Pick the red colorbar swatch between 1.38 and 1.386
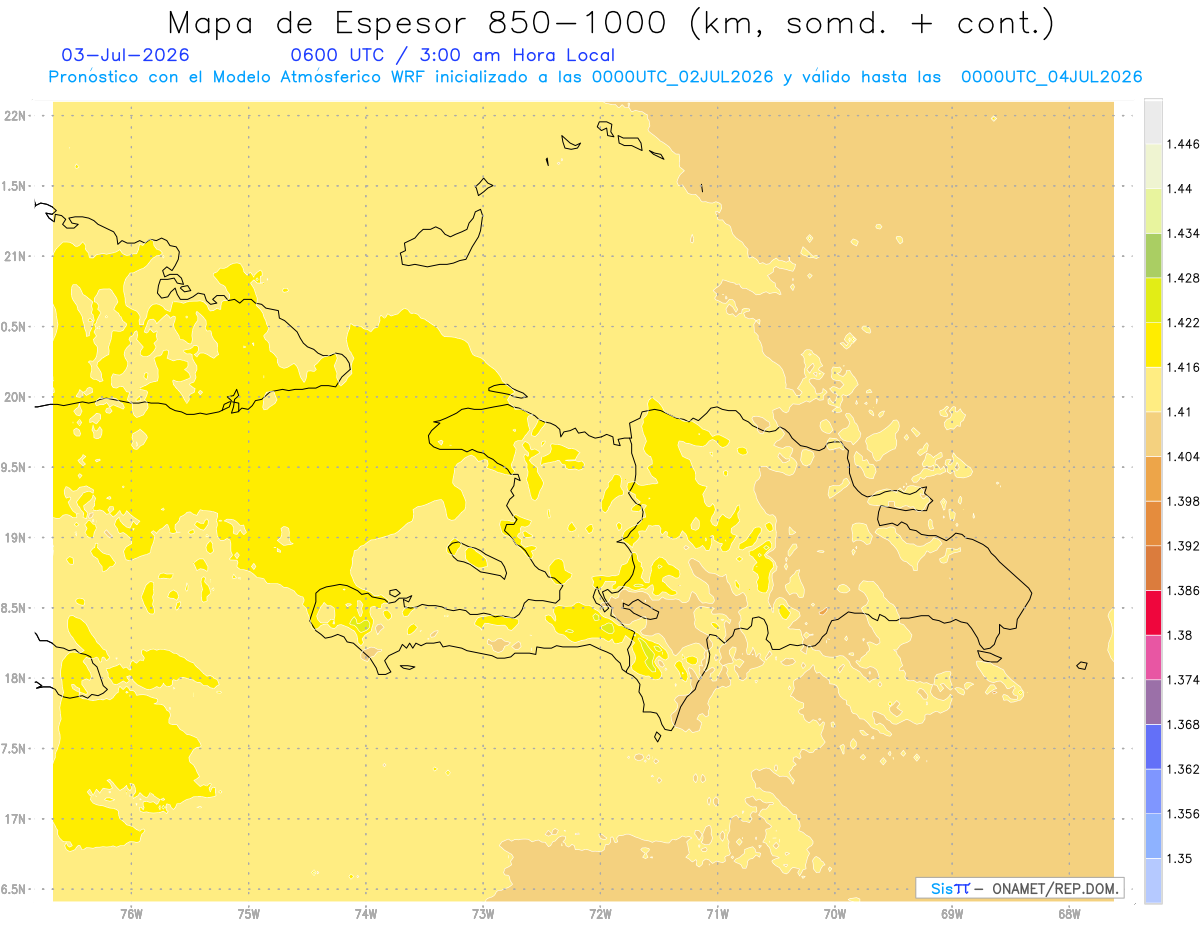The width and height of the screenshot is (1200, 927). click(x=1153, y=613)
